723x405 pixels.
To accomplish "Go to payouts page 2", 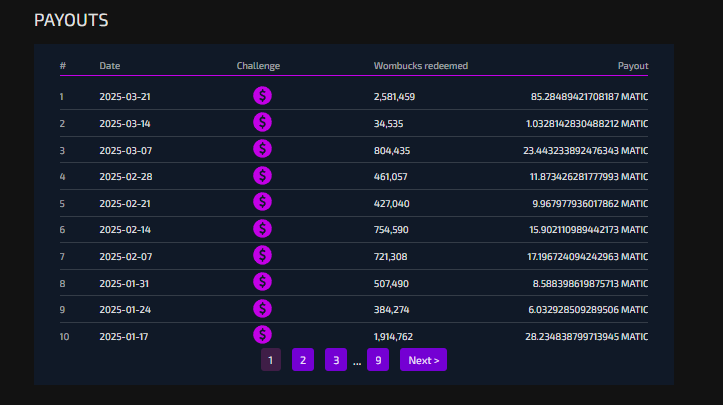I will pos(303,360).
